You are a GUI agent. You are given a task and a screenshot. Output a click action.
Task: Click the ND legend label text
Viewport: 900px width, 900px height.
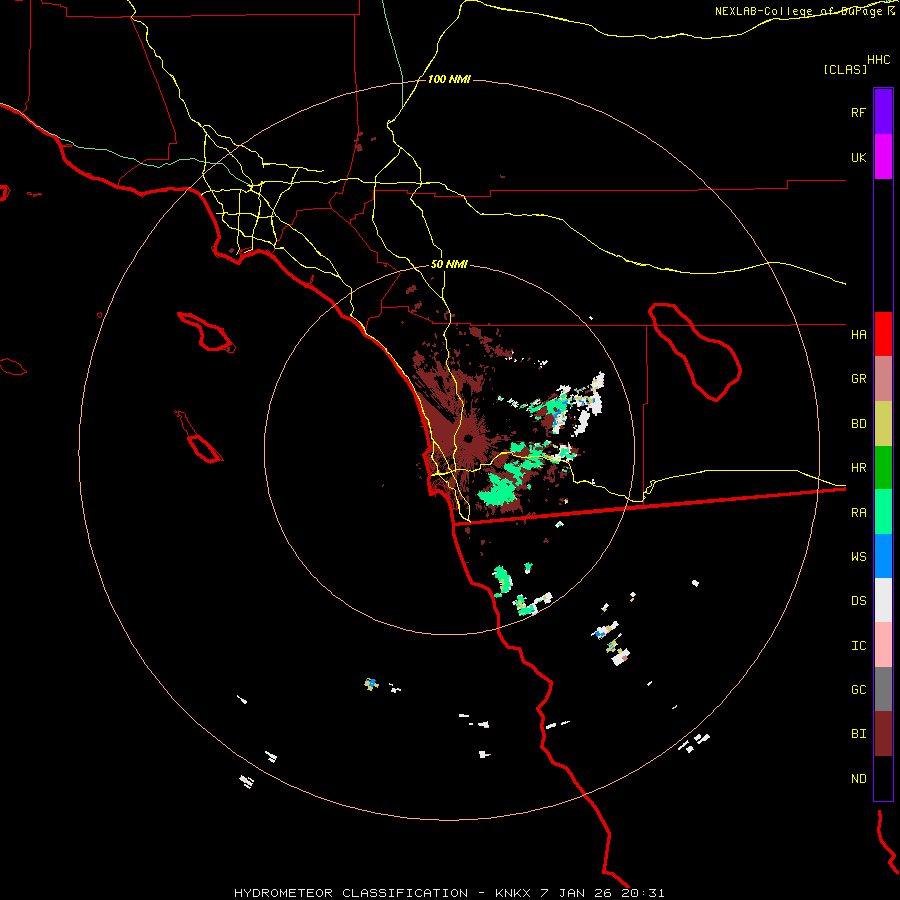point(858,779)
